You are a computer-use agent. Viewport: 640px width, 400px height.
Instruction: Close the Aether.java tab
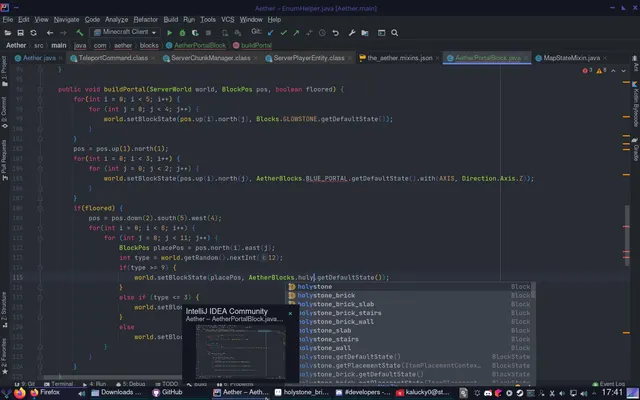[x=60, y=58]
